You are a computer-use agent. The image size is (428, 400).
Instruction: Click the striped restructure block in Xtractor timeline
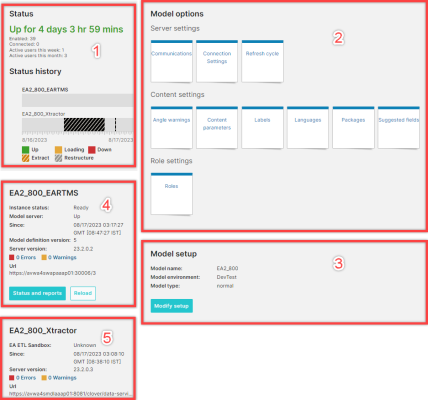[x=84, y=124]
